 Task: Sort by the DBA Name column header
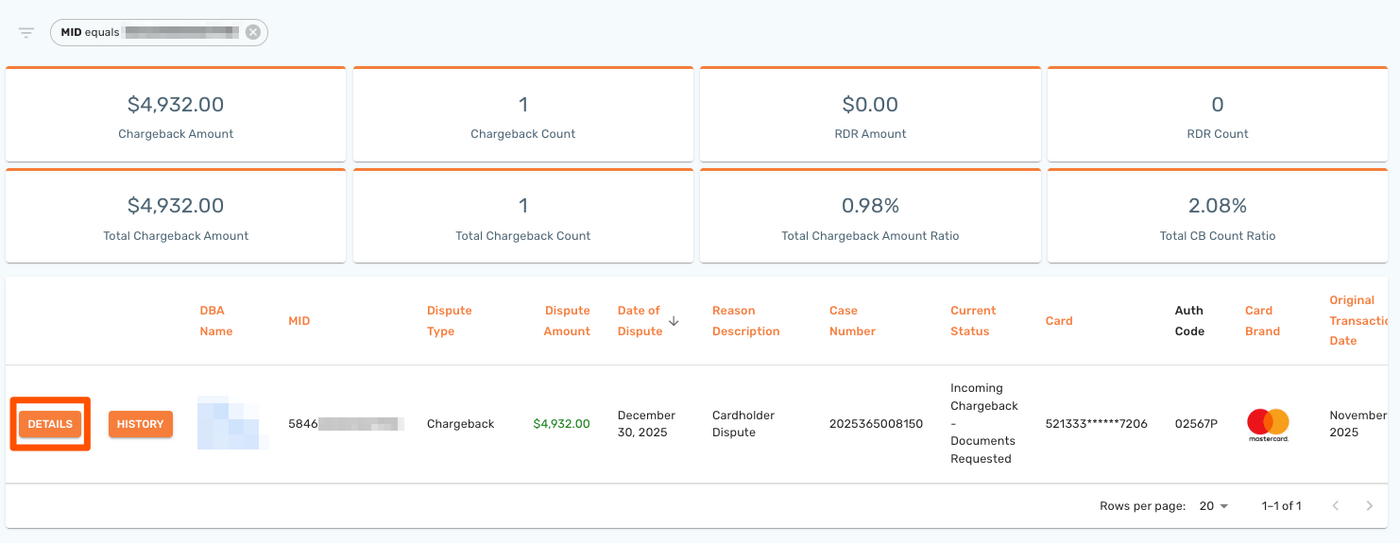click(x=216, y=321)
